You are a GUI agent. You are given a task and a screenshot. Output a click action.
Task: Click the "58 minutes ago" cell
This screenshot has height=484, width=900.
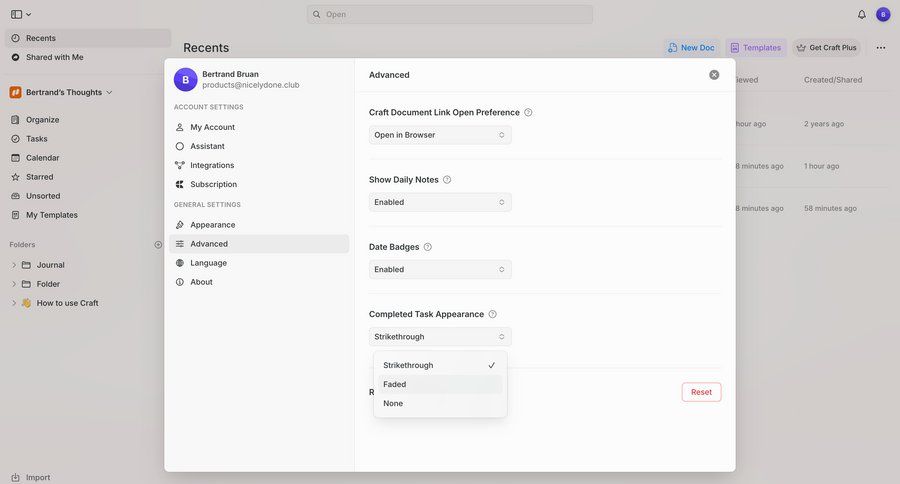[830, 208]
